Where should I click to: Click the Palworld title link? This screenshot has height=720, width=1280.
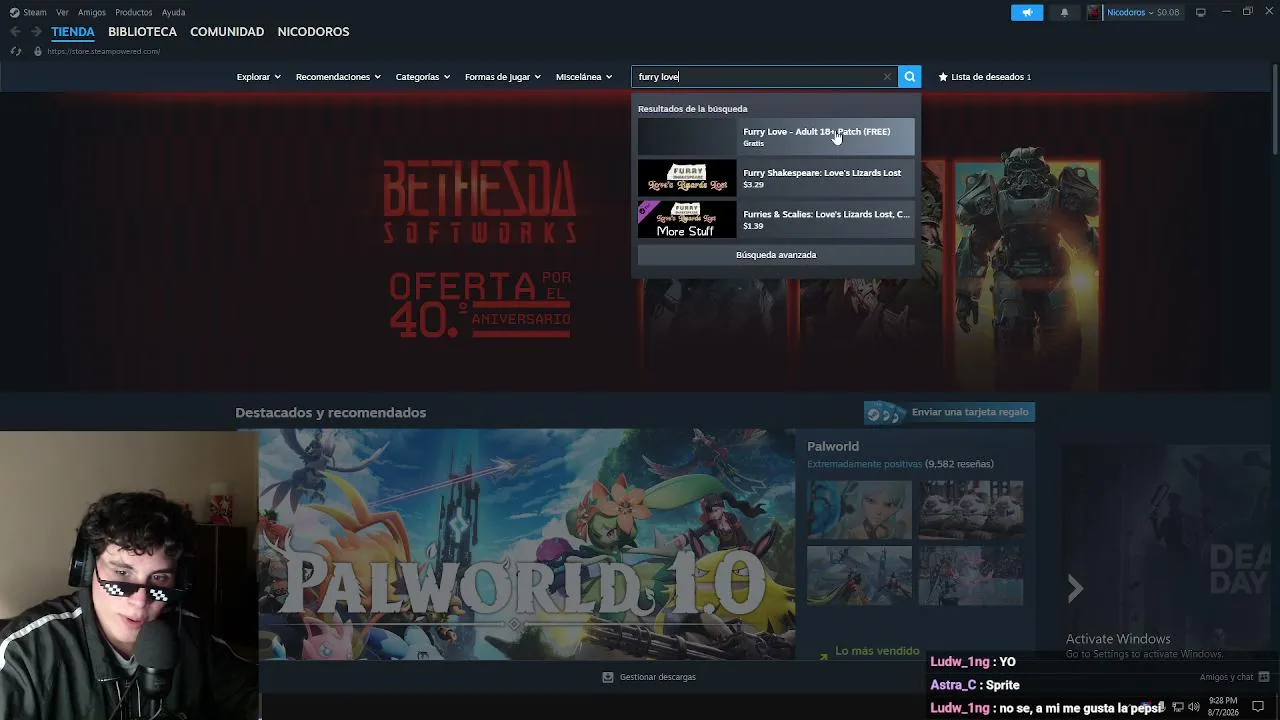833,446
